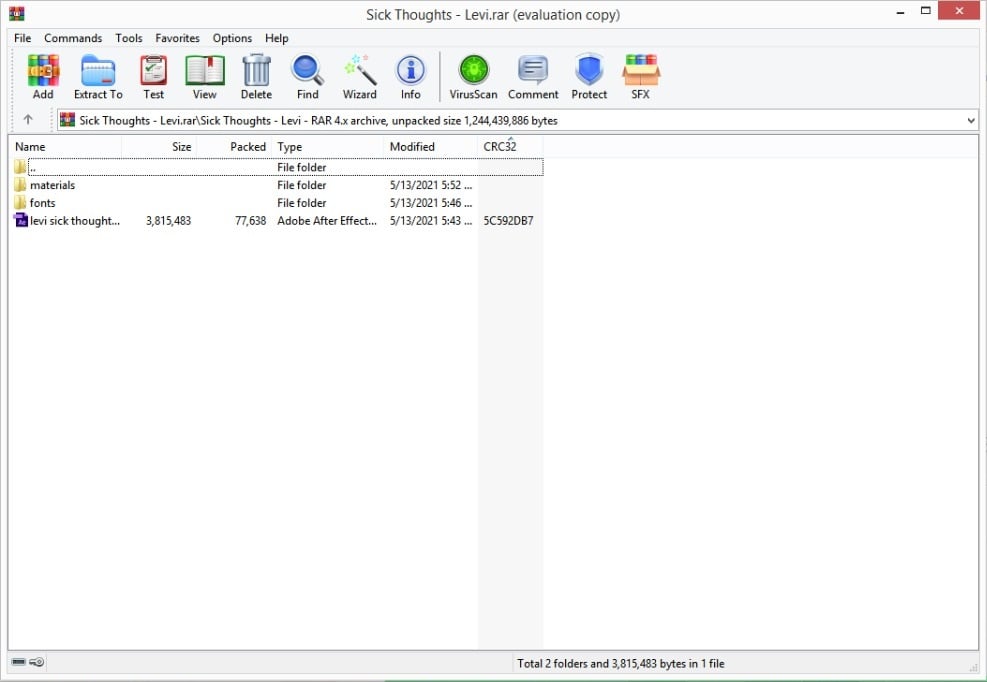The image size is (987, 682).
Task: Sort by Type column header
Action: pyautogui.click(x=327, y=147)
